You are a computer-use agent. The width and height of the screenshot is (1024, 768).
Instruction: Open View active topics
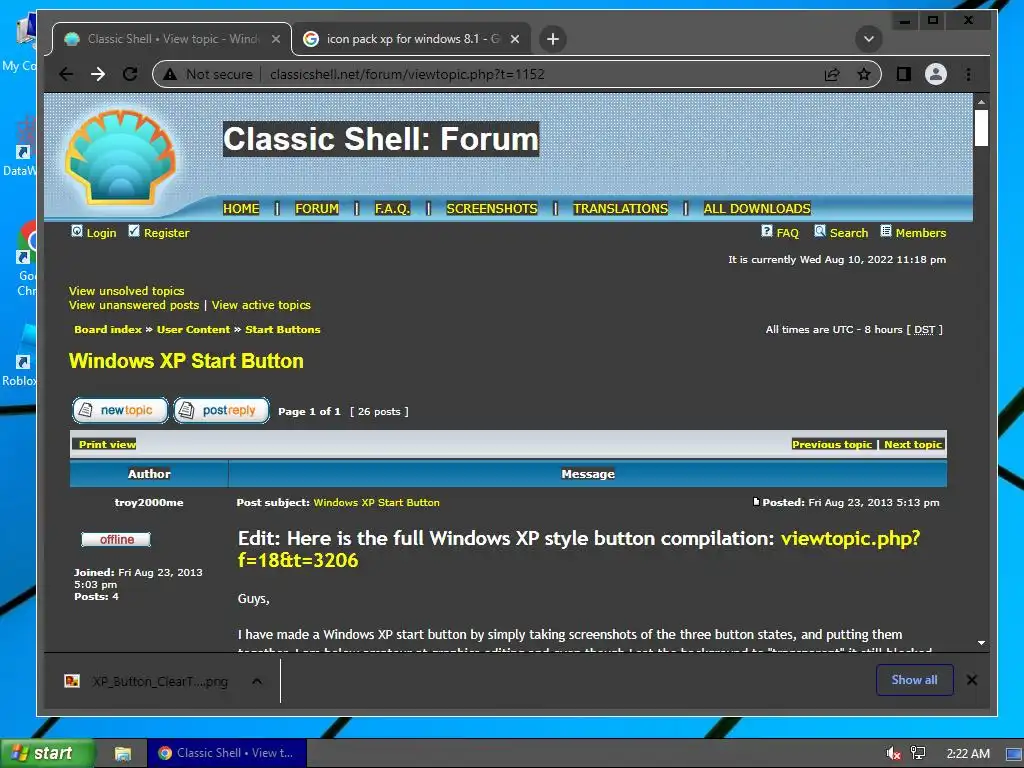261,305
